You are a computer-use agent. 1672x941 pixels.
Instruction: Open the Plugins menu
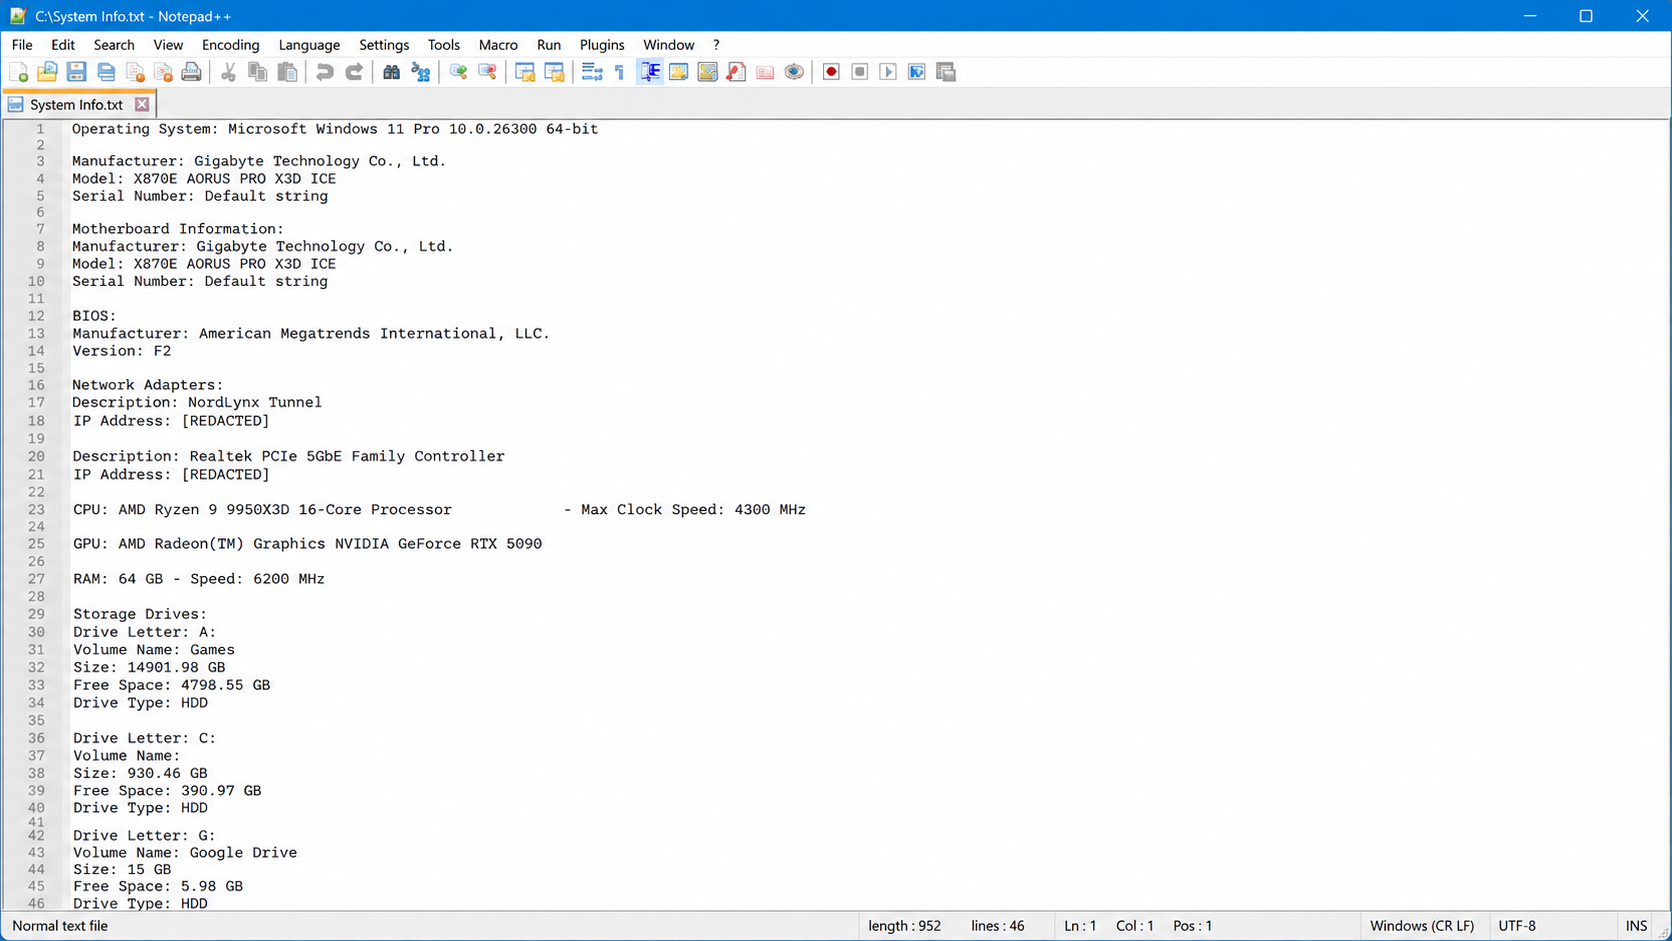602,45
